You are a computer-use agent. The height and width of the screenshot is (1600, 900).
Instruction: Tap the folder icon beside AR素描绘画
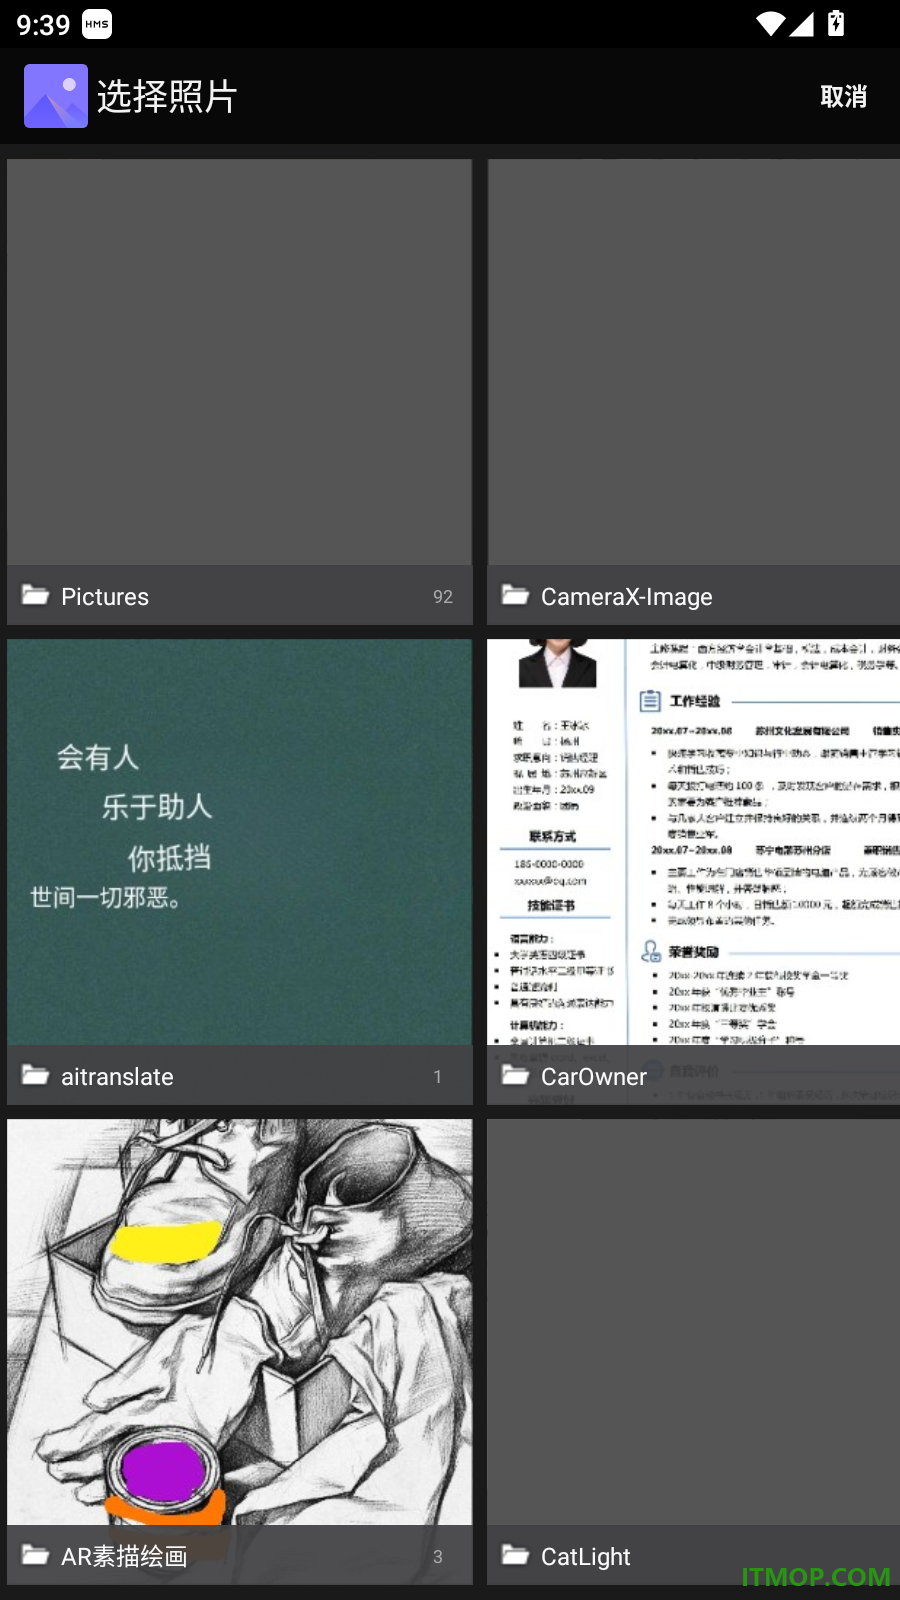[36, 1555]
